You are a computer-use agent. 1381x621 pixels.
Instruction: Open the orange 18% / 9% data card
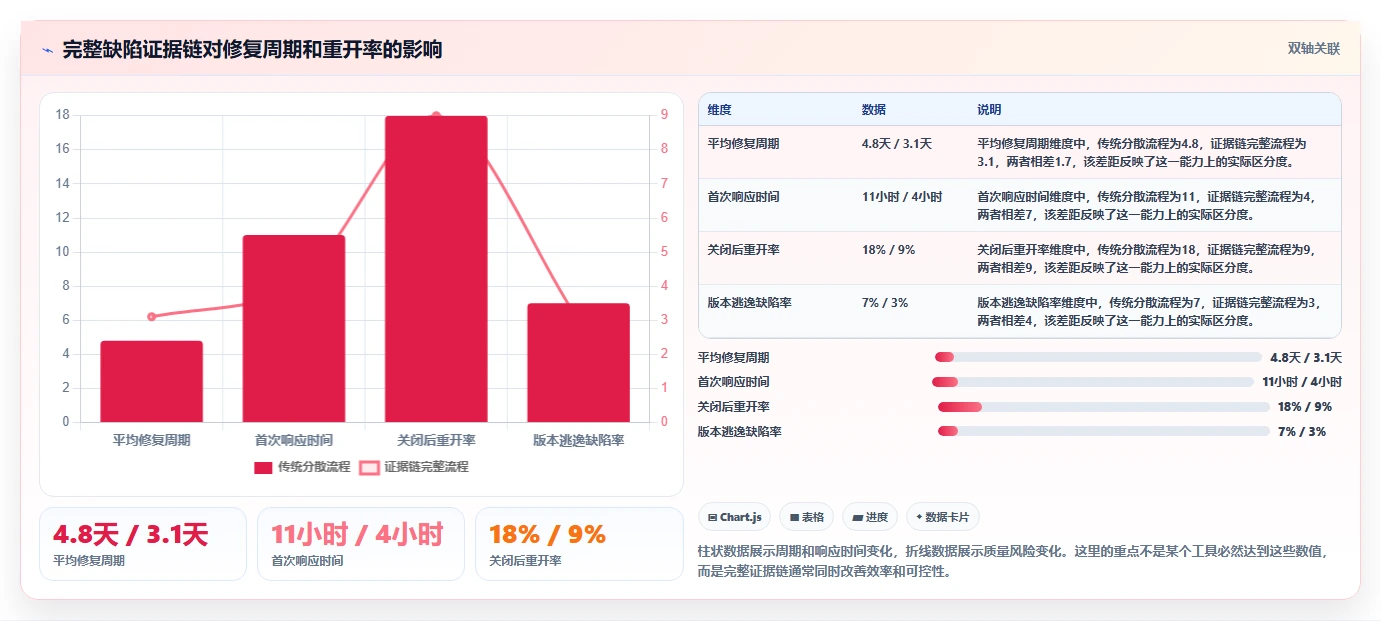tap(579, 544)
